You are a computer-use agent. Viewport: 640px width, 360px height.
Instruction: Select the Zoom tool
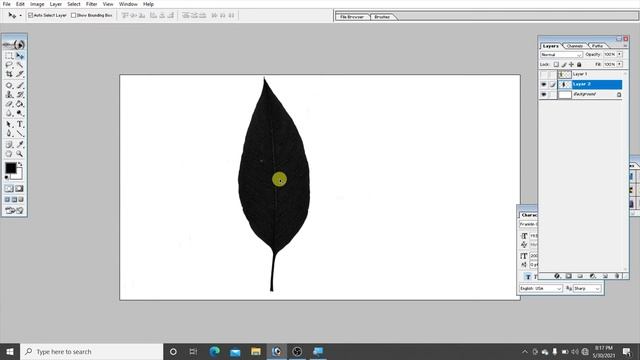pyautogui.click(x=20, y=154)
